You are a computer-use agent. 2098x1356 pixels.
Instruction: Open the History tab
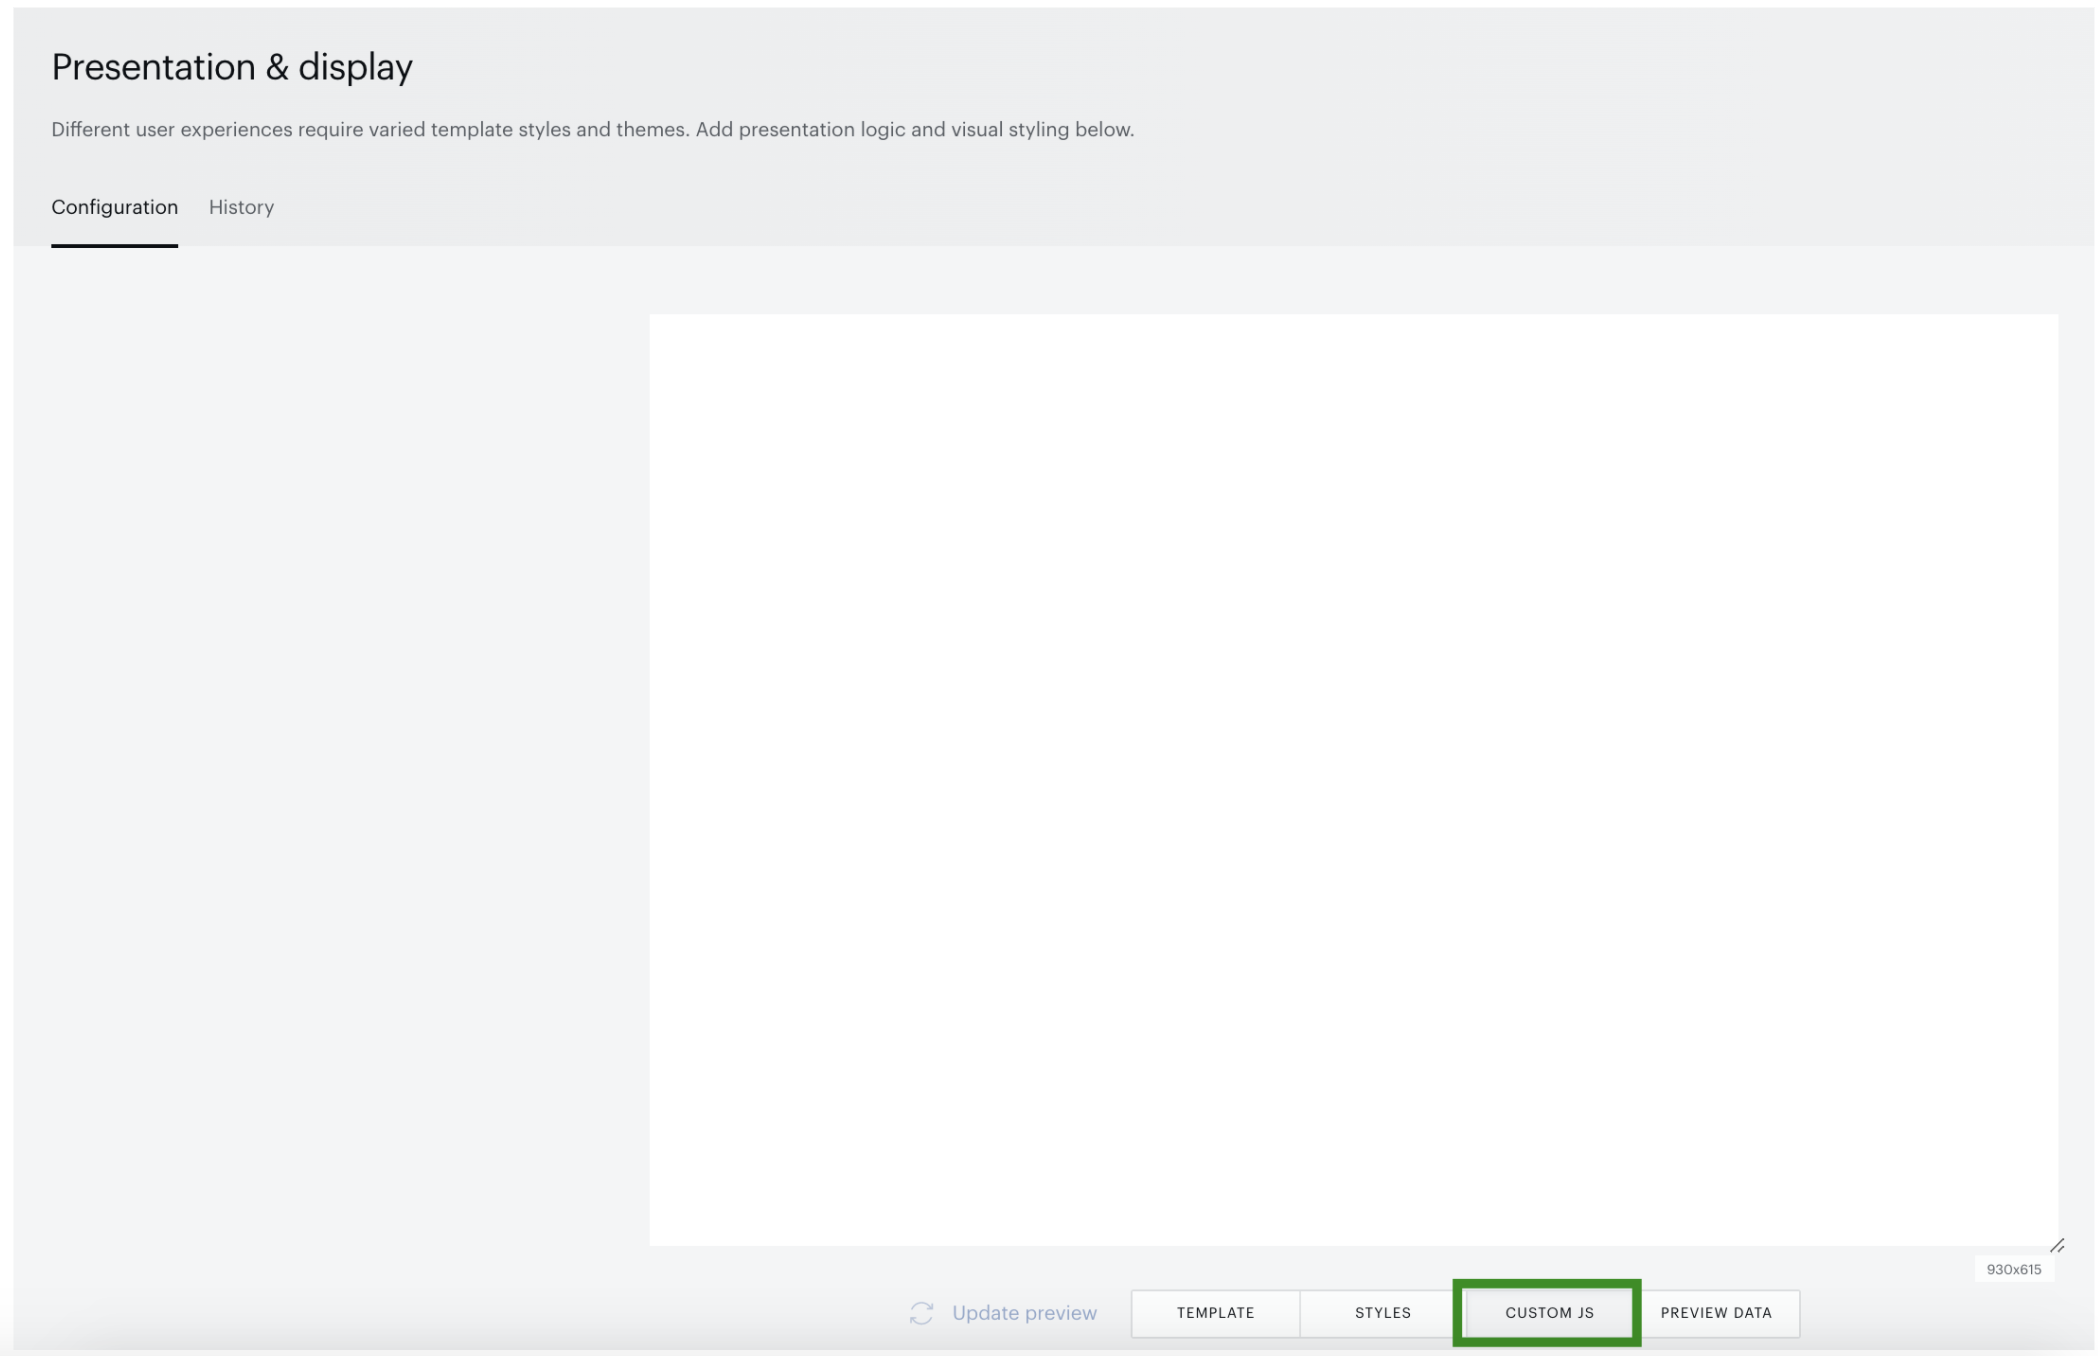[x=241, y=207]
